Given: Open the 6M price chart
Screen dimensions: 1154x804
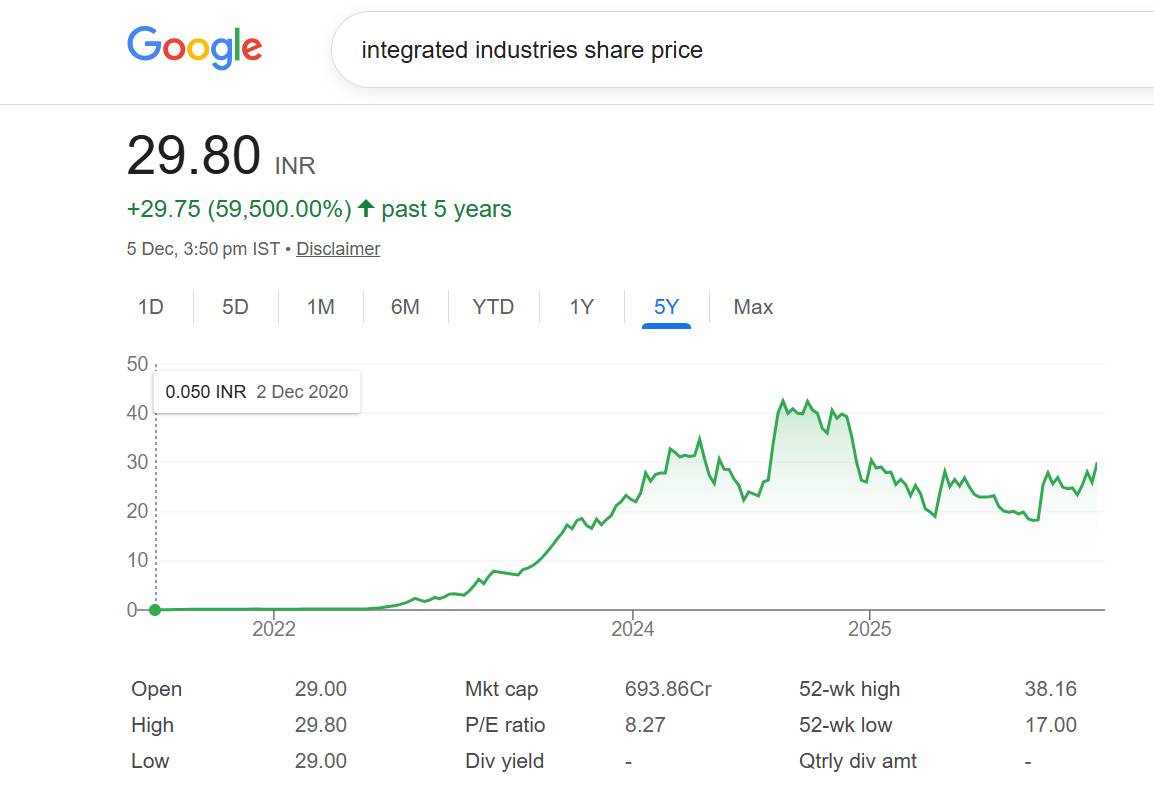Looking at the screenshot, I should (x=405, y=307).
